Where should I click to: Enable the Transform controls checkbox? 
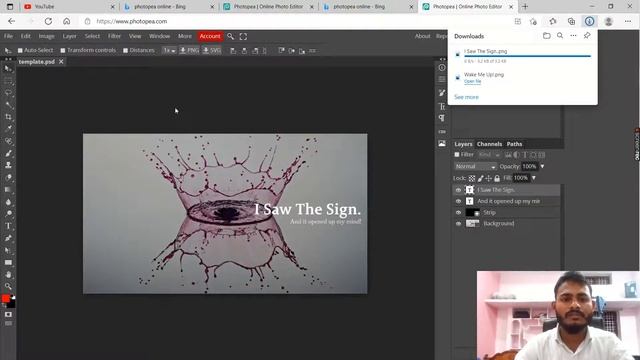pos(63,51)
